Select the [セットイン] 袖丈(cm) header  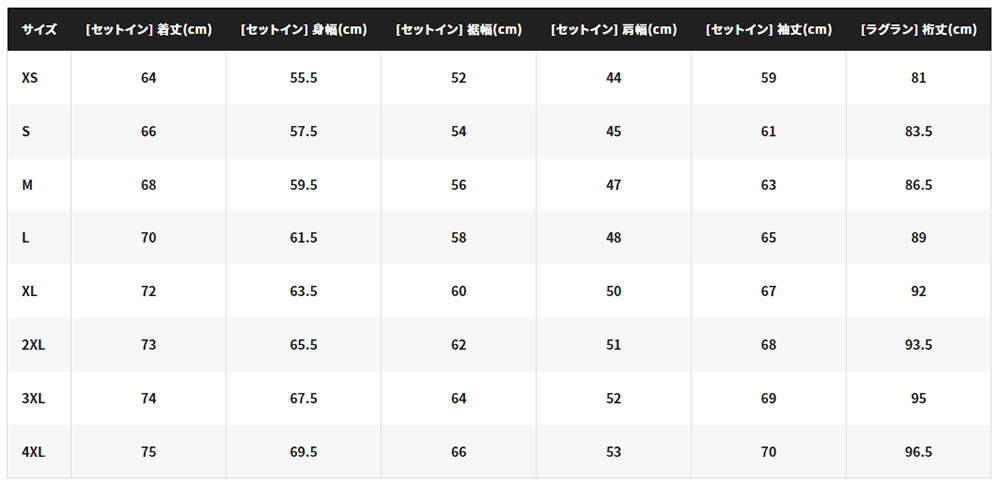click(x=769, y=29)
